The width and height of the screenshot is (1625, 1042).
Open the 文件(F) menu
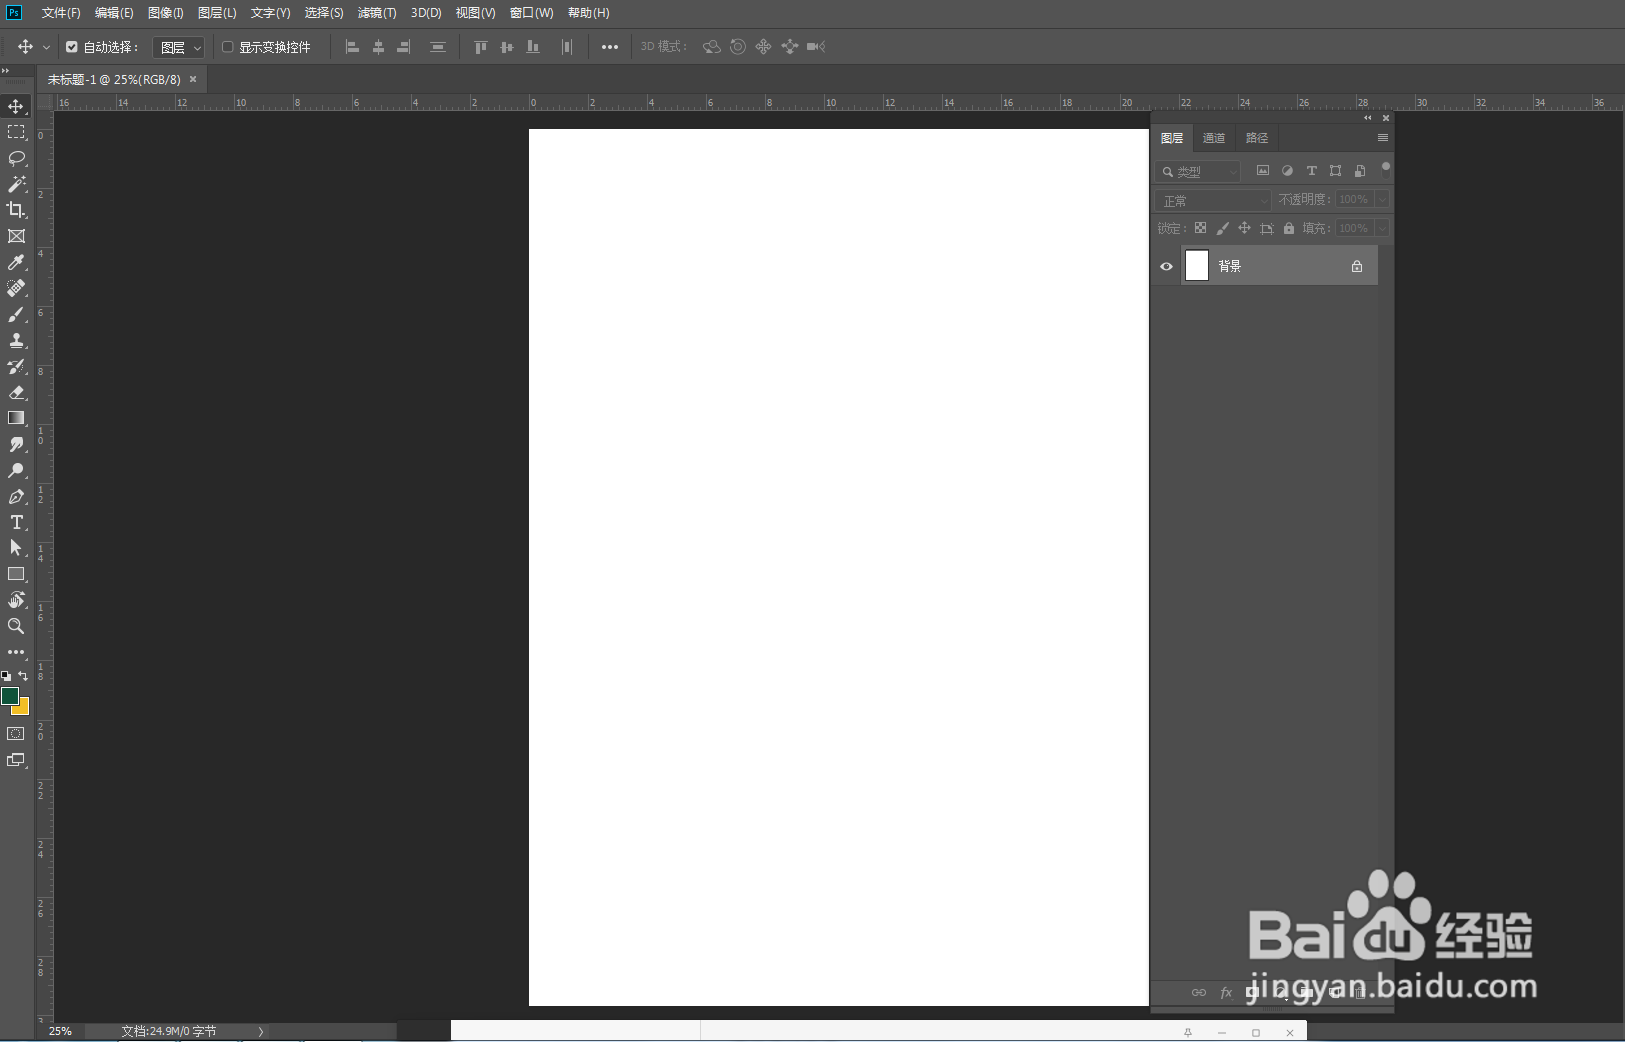pos(61,13)
